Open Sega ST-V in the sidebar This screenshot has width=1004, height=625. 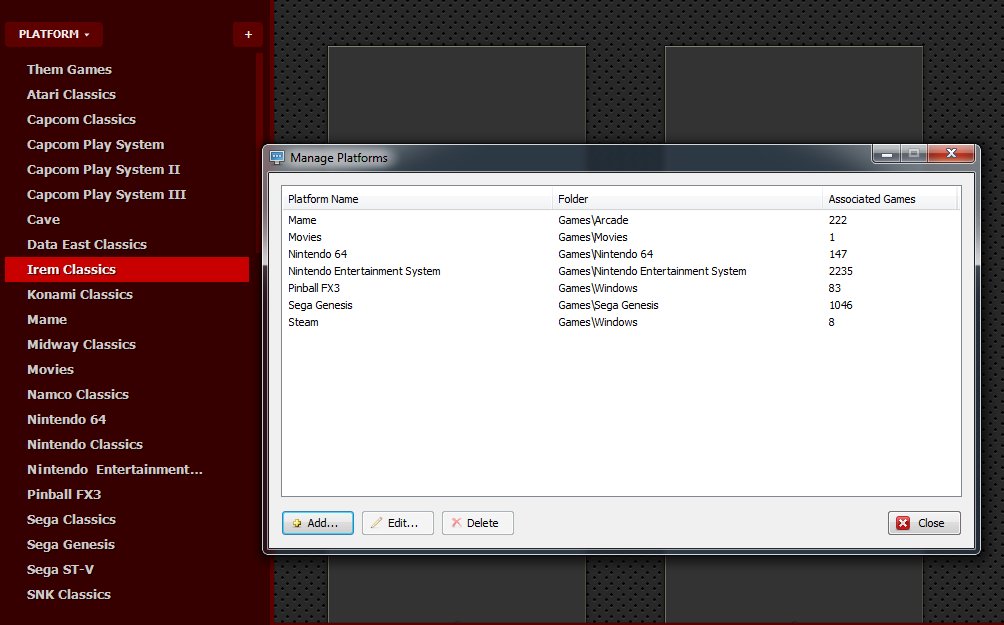[x=60, y=569]
